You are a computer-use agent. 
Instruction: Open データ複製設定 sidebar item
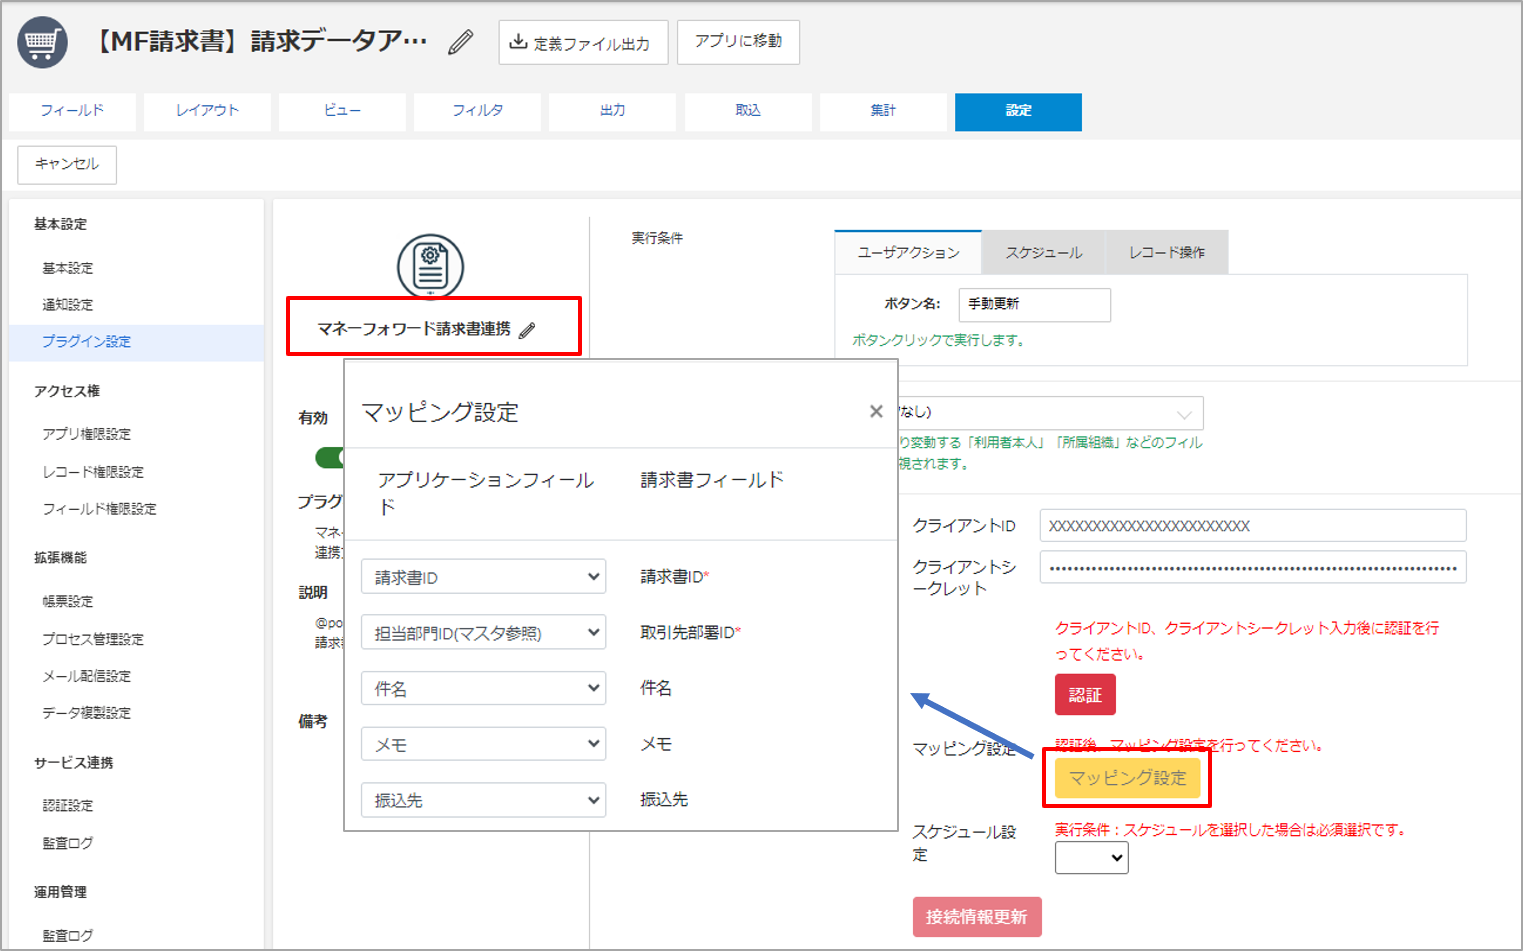point(87,713)
